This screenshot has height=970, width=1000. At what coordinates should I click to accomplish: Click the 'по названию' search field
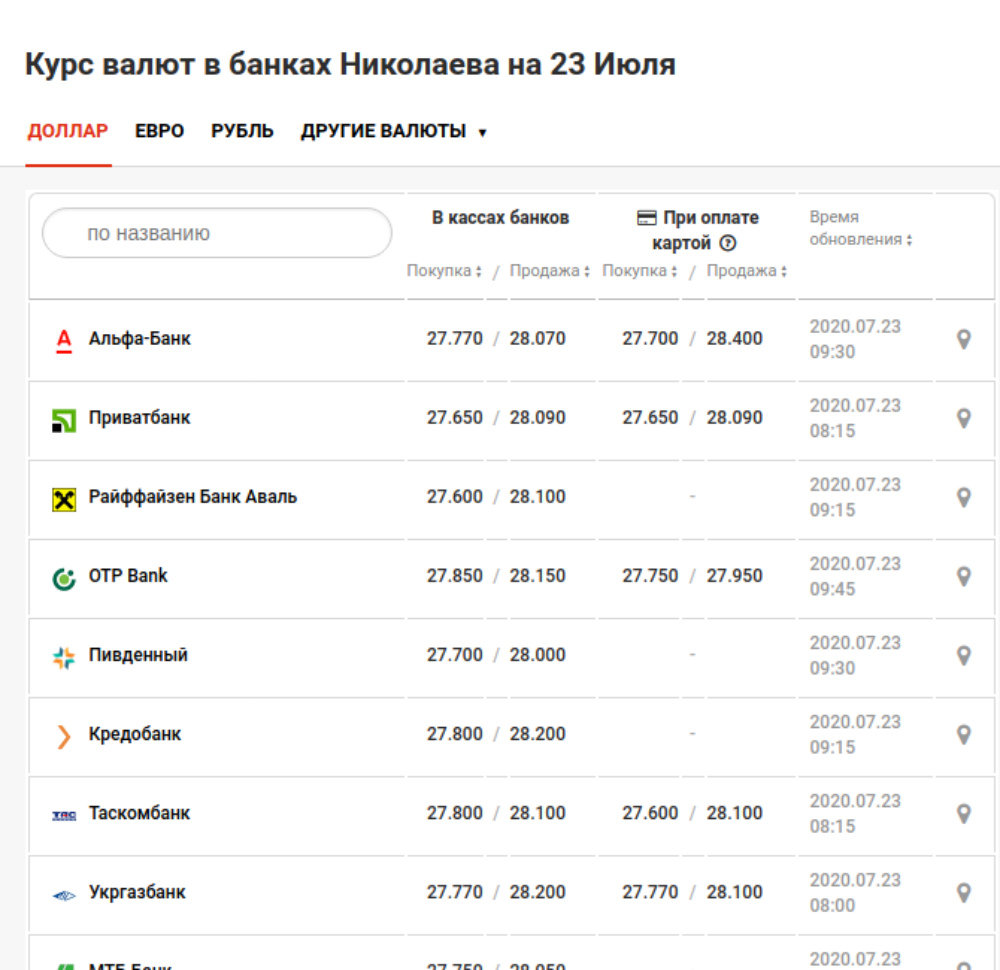click(x=217, y=234)
